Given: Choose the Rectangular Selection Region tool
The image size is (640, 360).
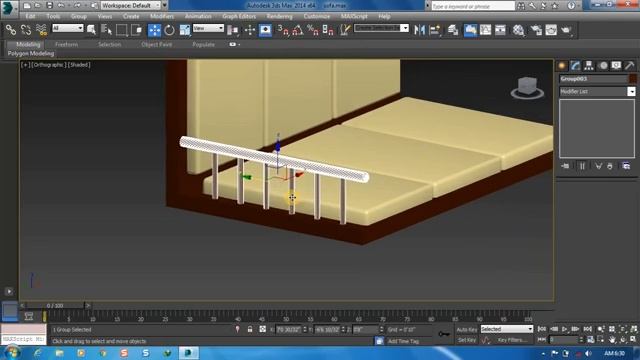Looking at the screenshot, I should 122,30.
